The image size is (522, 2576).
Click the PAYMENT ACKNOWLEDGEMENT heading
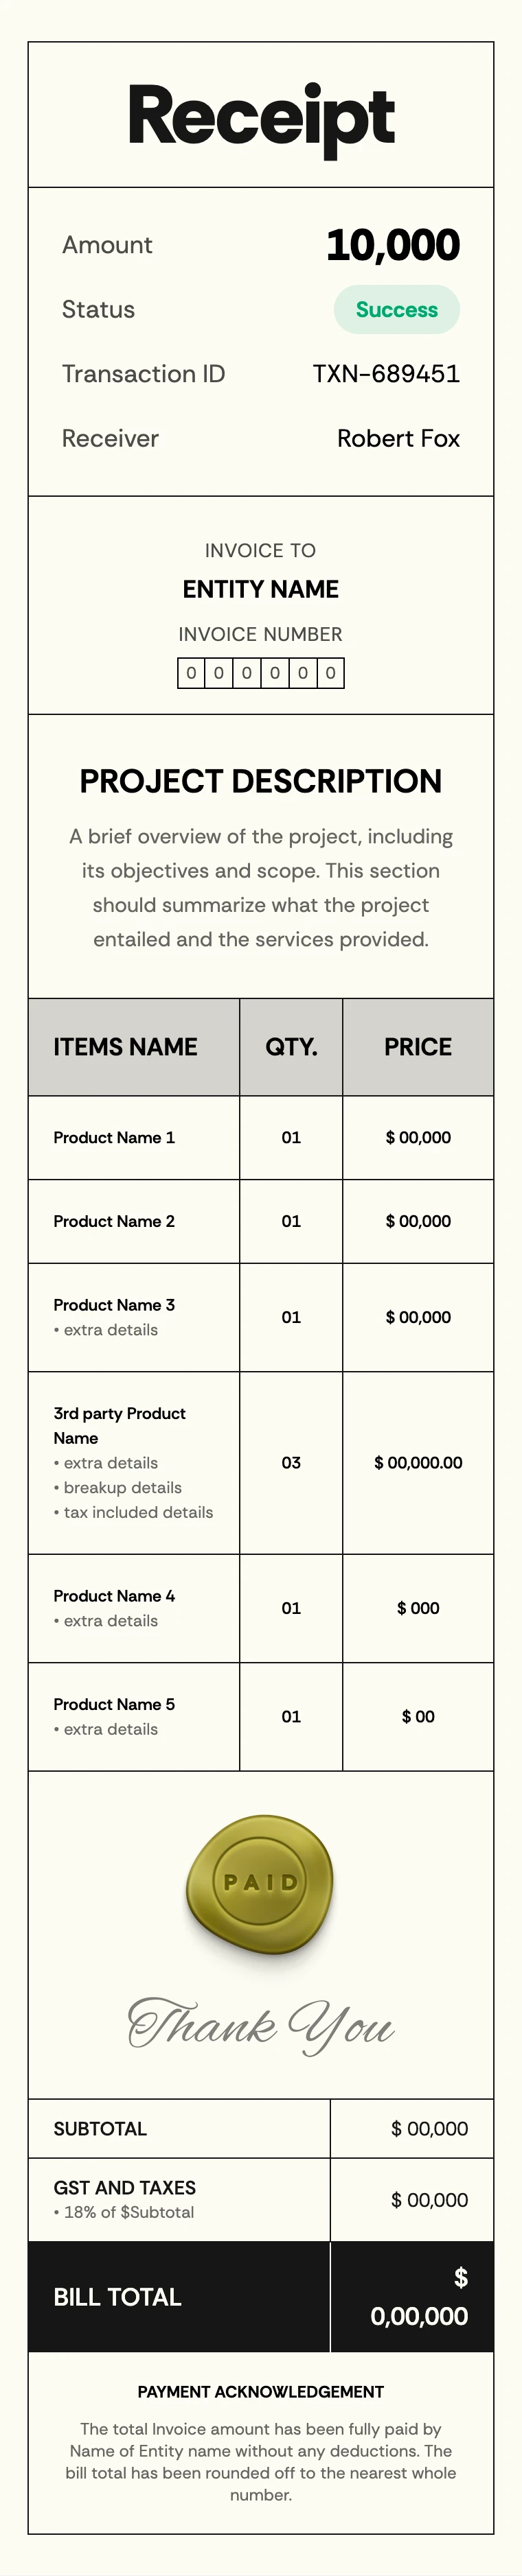pyautogui.click(x=260, y=2392)
